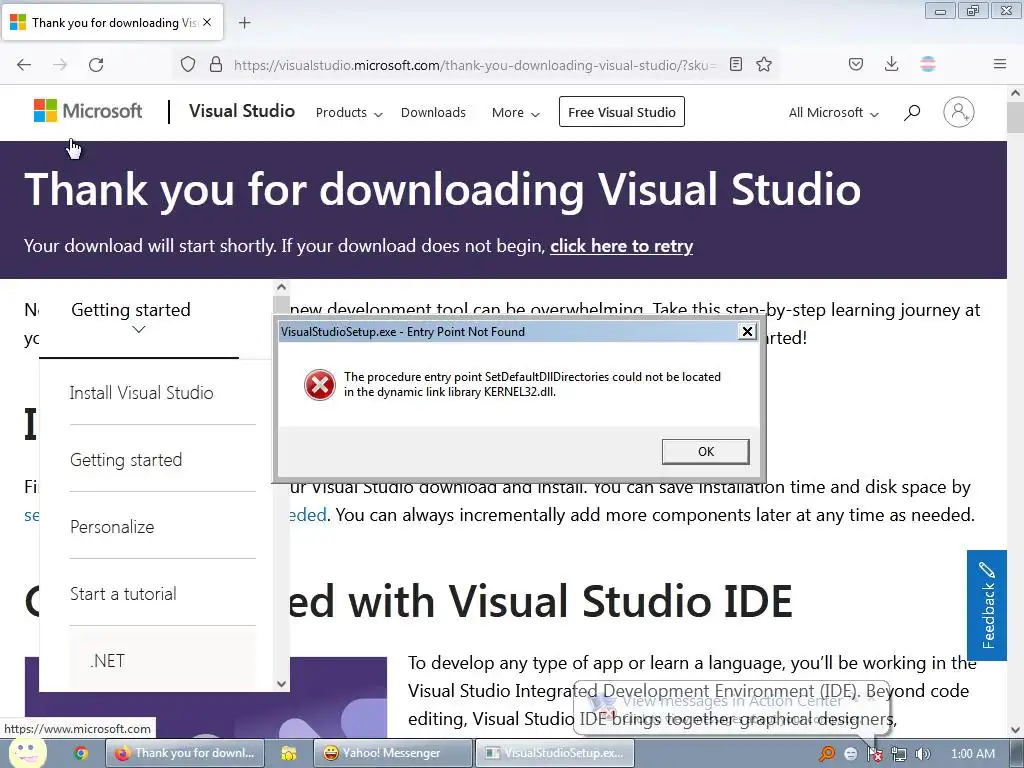Screen dimensions: 1024x768
Task: Select Personalize in the dropdown list
Action: pos(112,527)
